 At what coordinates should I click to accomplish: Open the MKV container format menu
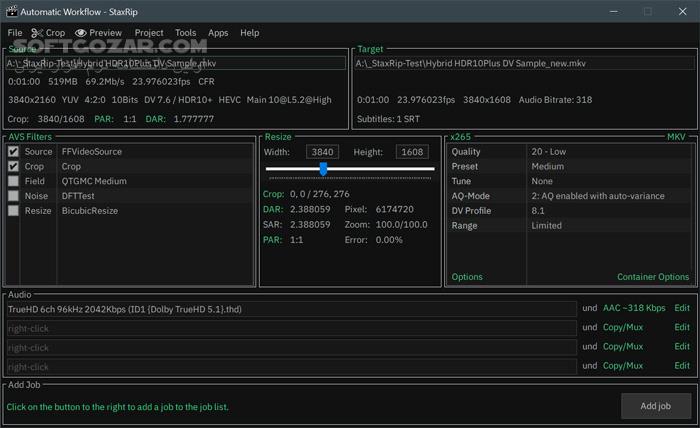click(678, 136)
